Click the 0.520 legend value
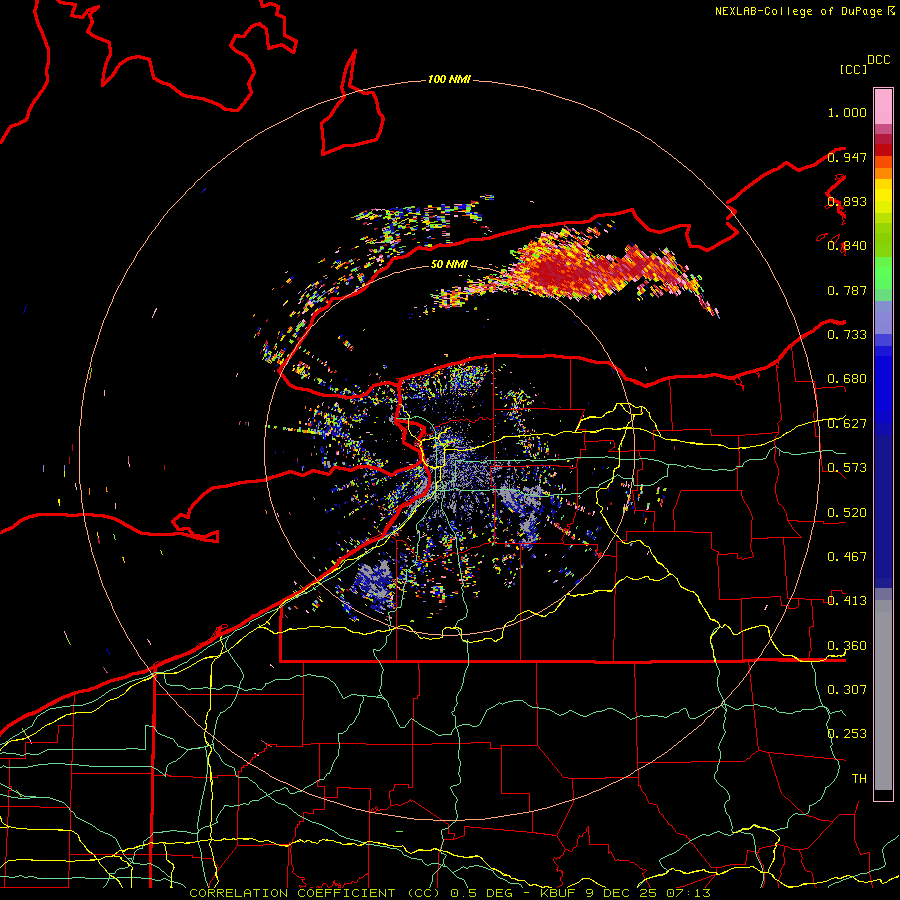This screenshot has width=900, height=900. click(x=847, y=513)
